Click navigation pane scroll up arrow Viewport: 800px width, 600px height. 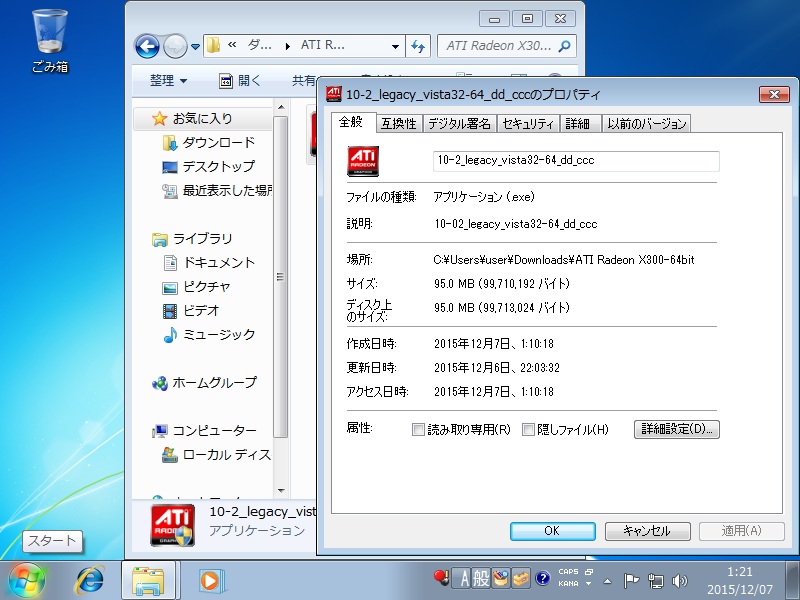tap(281, 107)
